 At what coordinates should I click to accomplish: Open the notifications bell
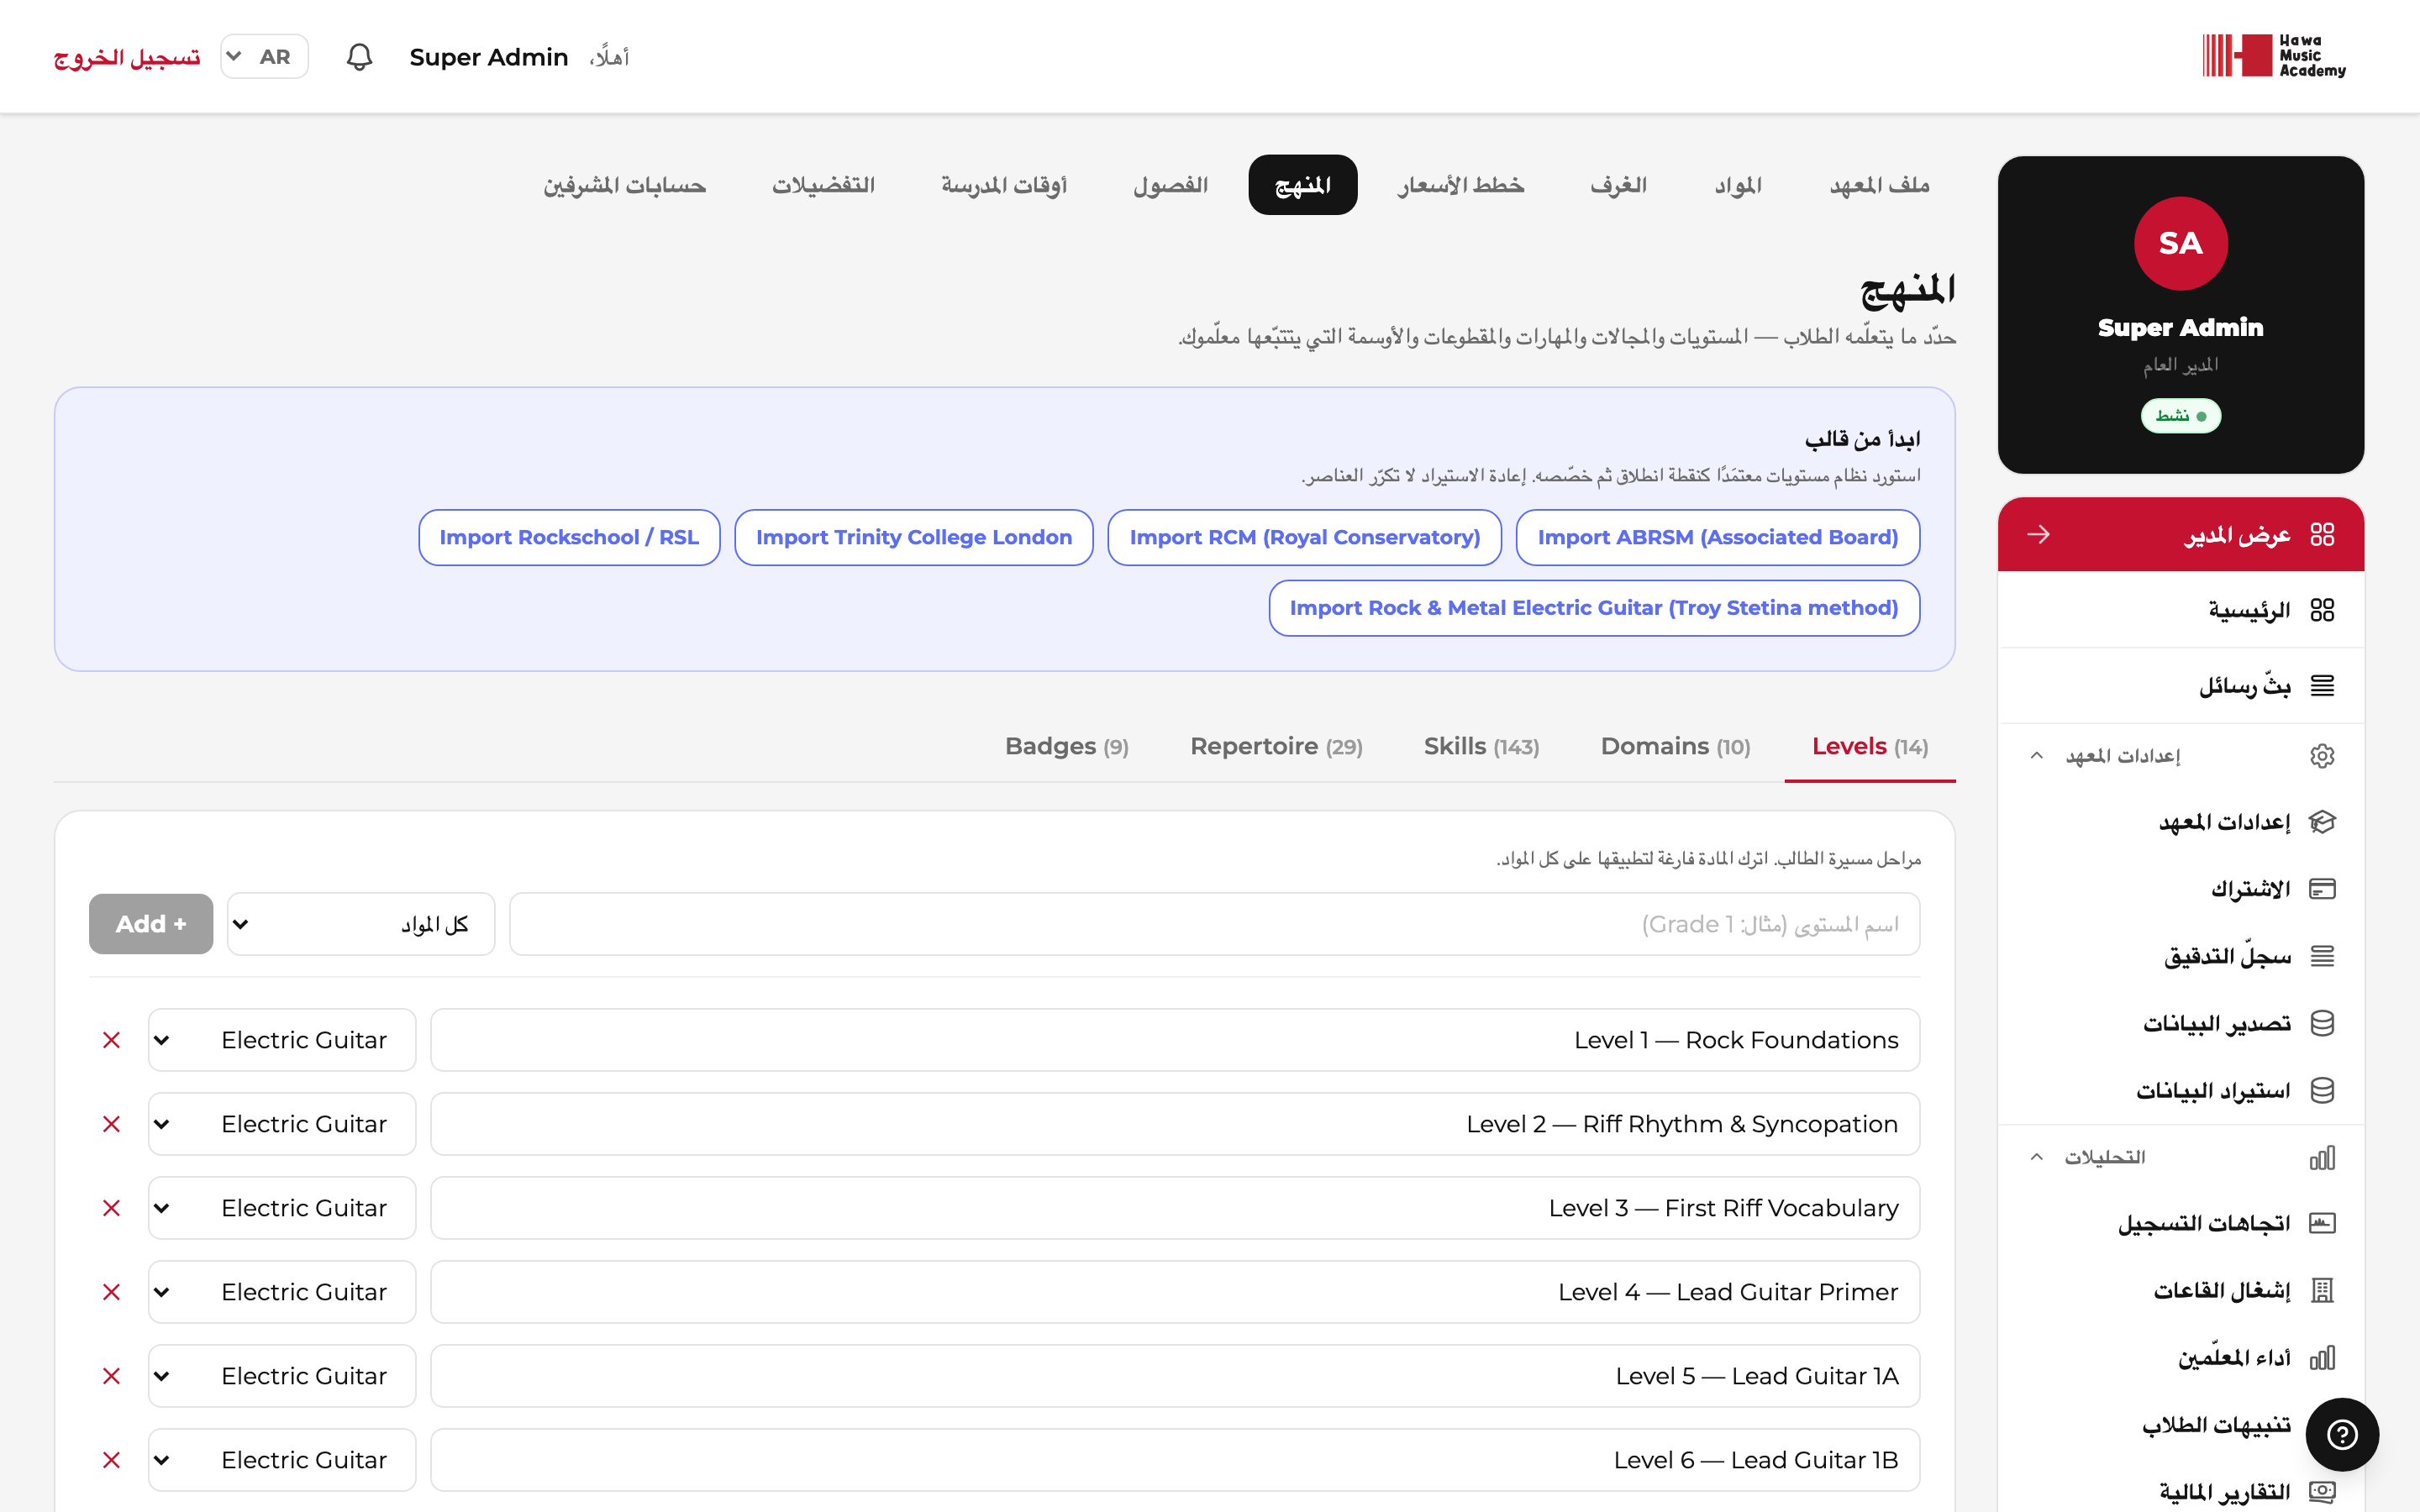click(360, 57)
